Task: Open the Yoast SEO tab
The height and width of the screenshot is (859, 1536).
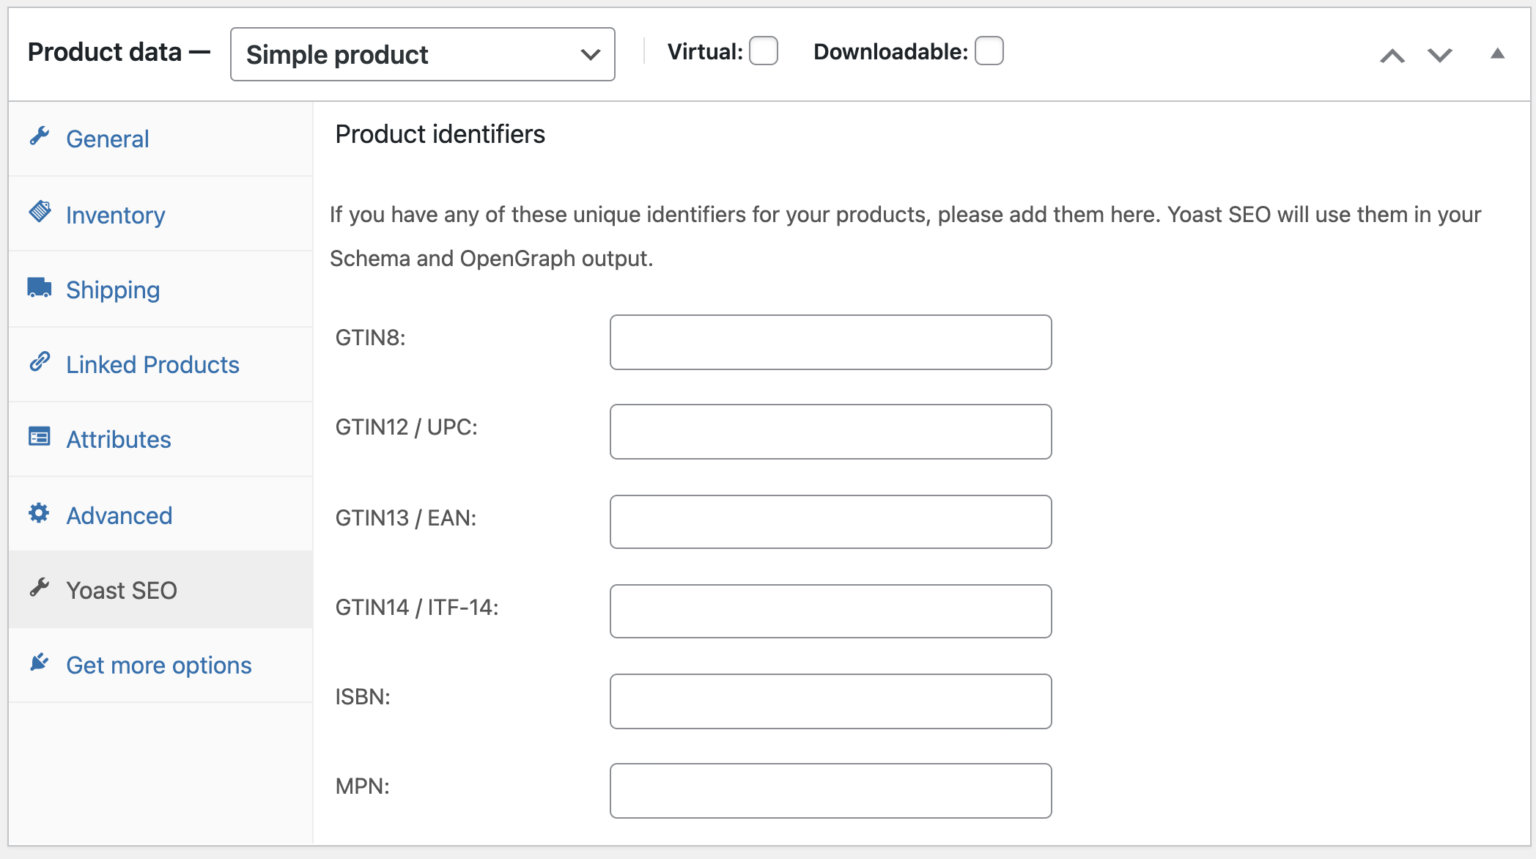Action: [x=122, y=589]
